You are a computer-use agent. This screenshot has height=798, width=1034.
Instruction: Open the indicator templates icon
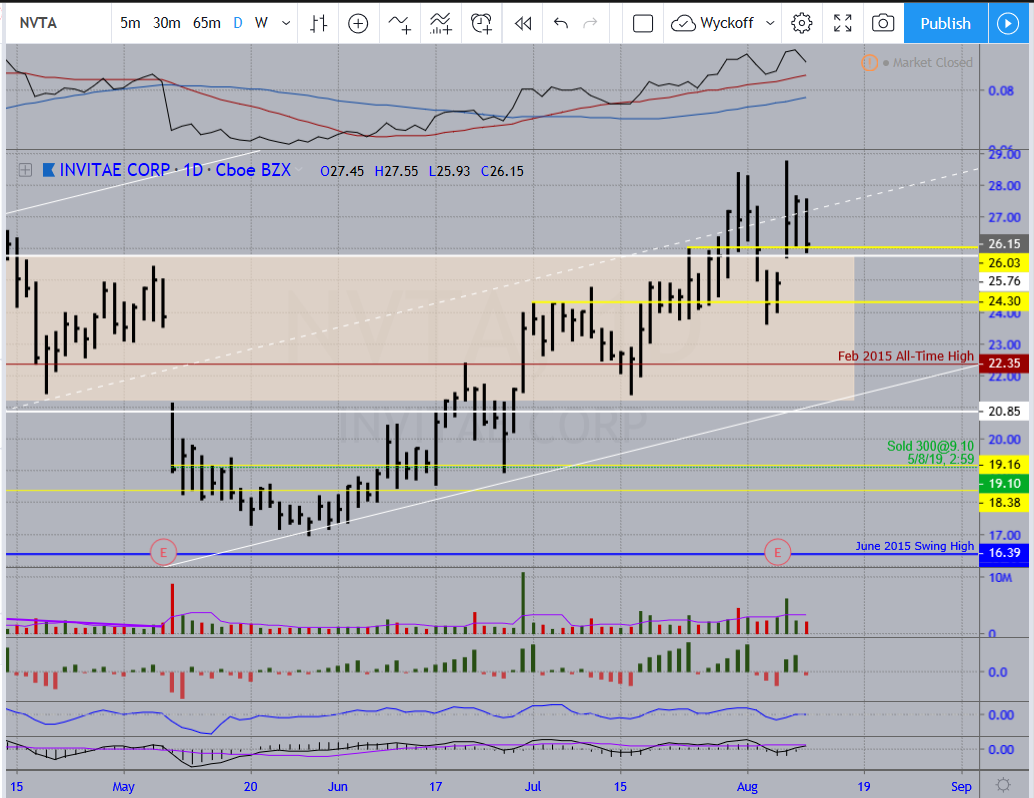[440, 23]
